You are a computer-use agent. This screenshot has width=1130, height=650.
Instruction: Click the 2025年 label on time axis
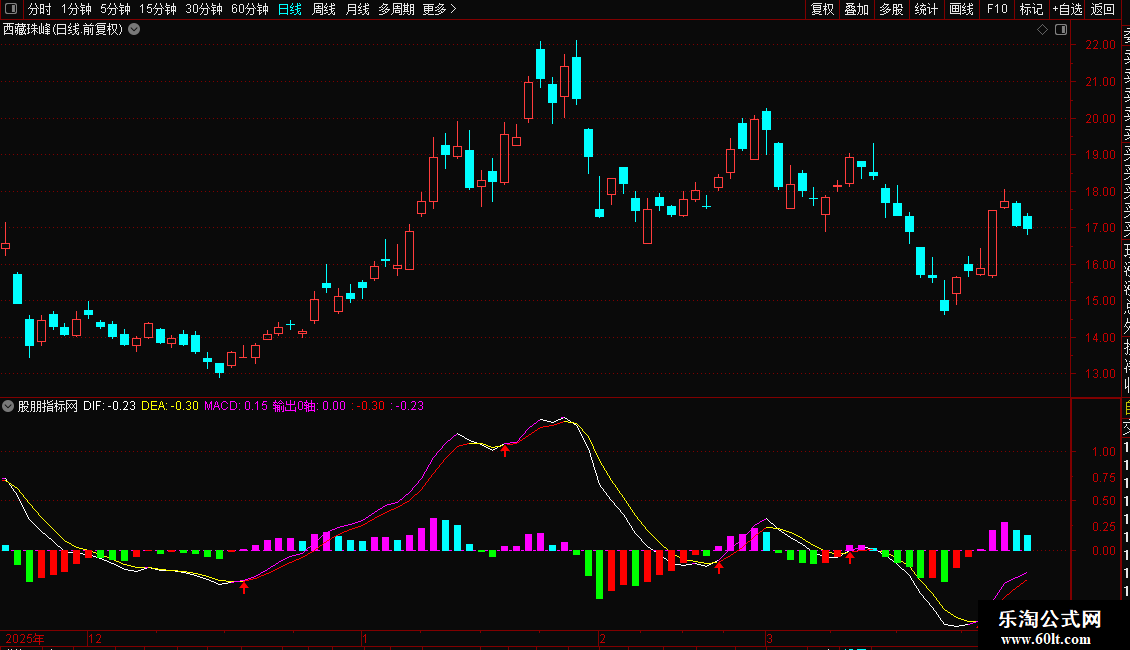(25, 639)
